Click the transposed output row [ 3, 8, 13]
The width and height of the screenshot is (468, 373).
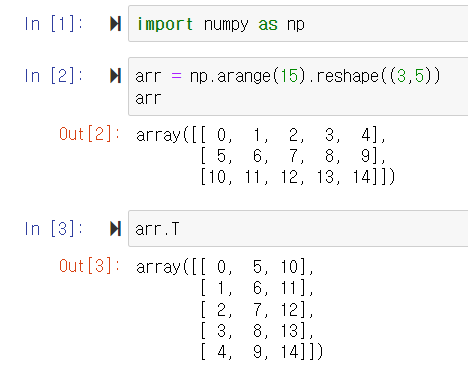pos(257,331)
